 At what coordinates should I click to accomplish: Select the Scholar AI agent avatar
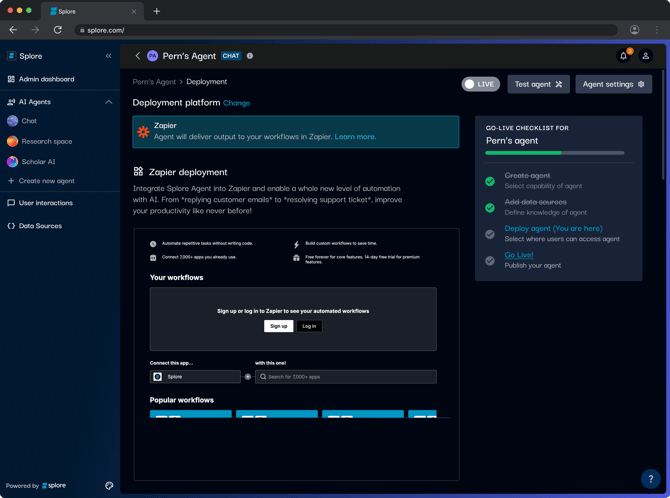click(x=12, y=162)
